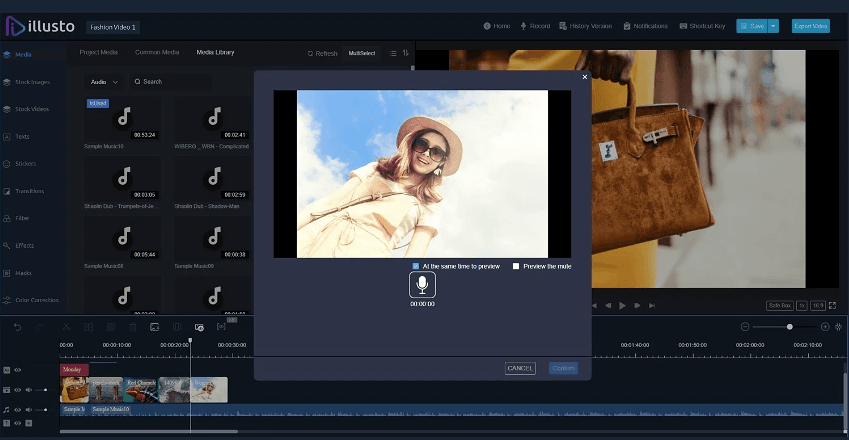Click the undo arrow in timeline toolbar

(x=17, y=327)
